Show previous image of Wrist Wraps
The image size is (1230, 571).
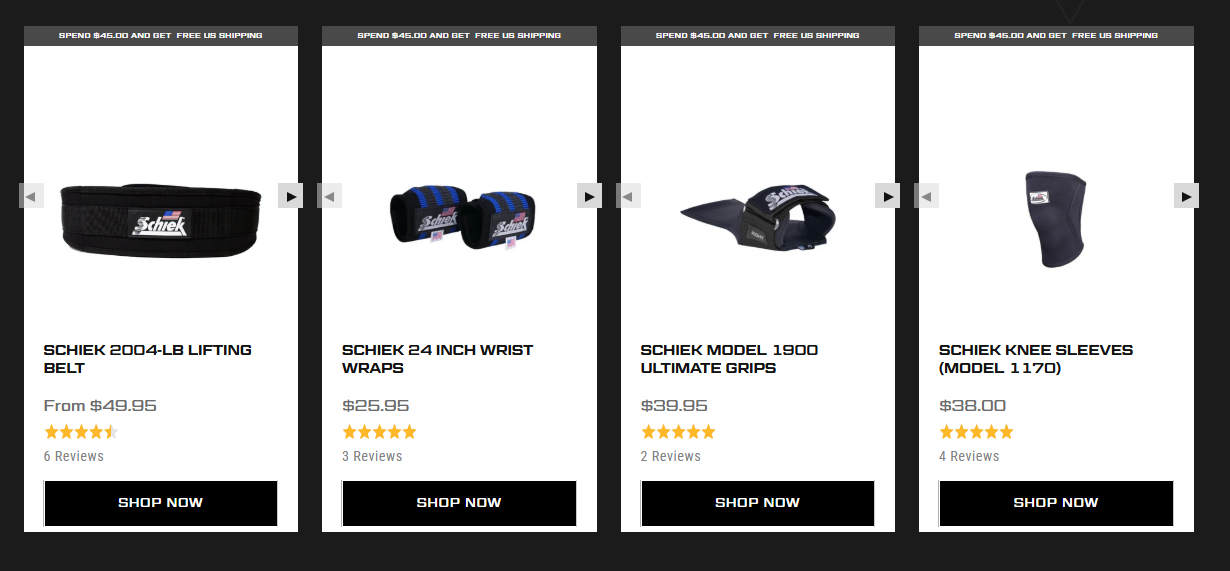tap(330, 196)
